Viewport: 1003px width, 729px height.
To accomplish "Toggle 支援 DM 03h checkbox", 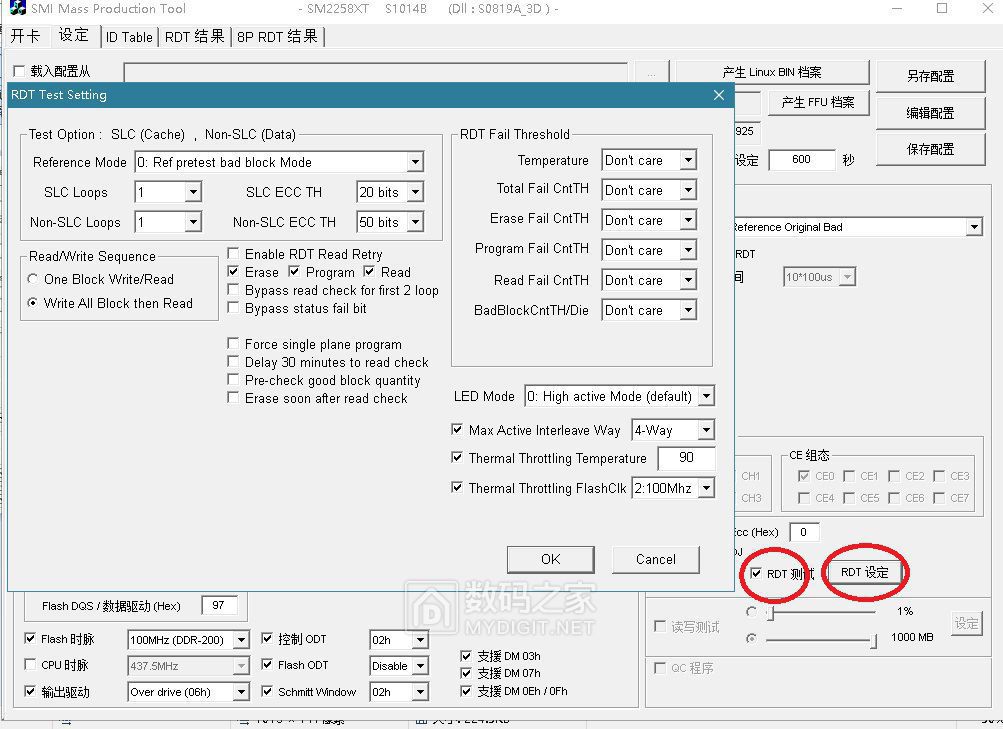I will coord(466,655).
